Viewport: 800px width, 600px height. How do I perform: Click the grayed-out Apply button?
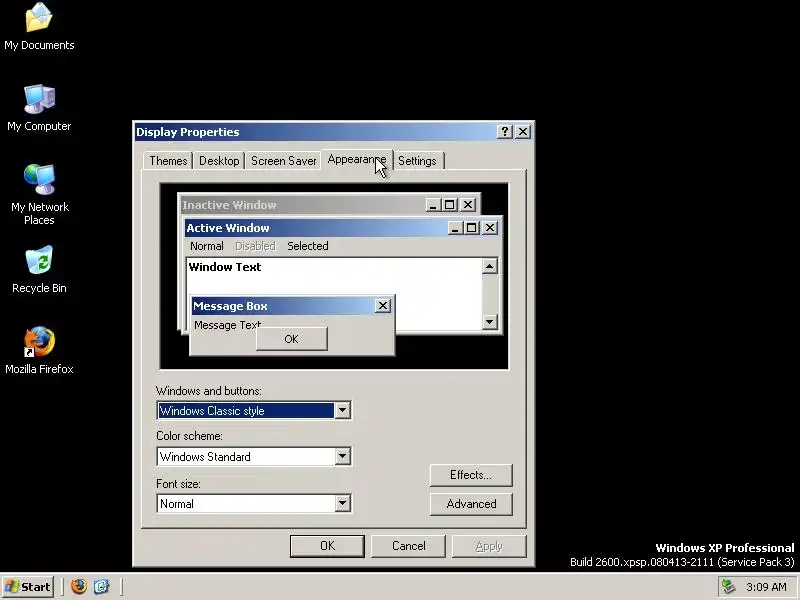coord(489,546)
